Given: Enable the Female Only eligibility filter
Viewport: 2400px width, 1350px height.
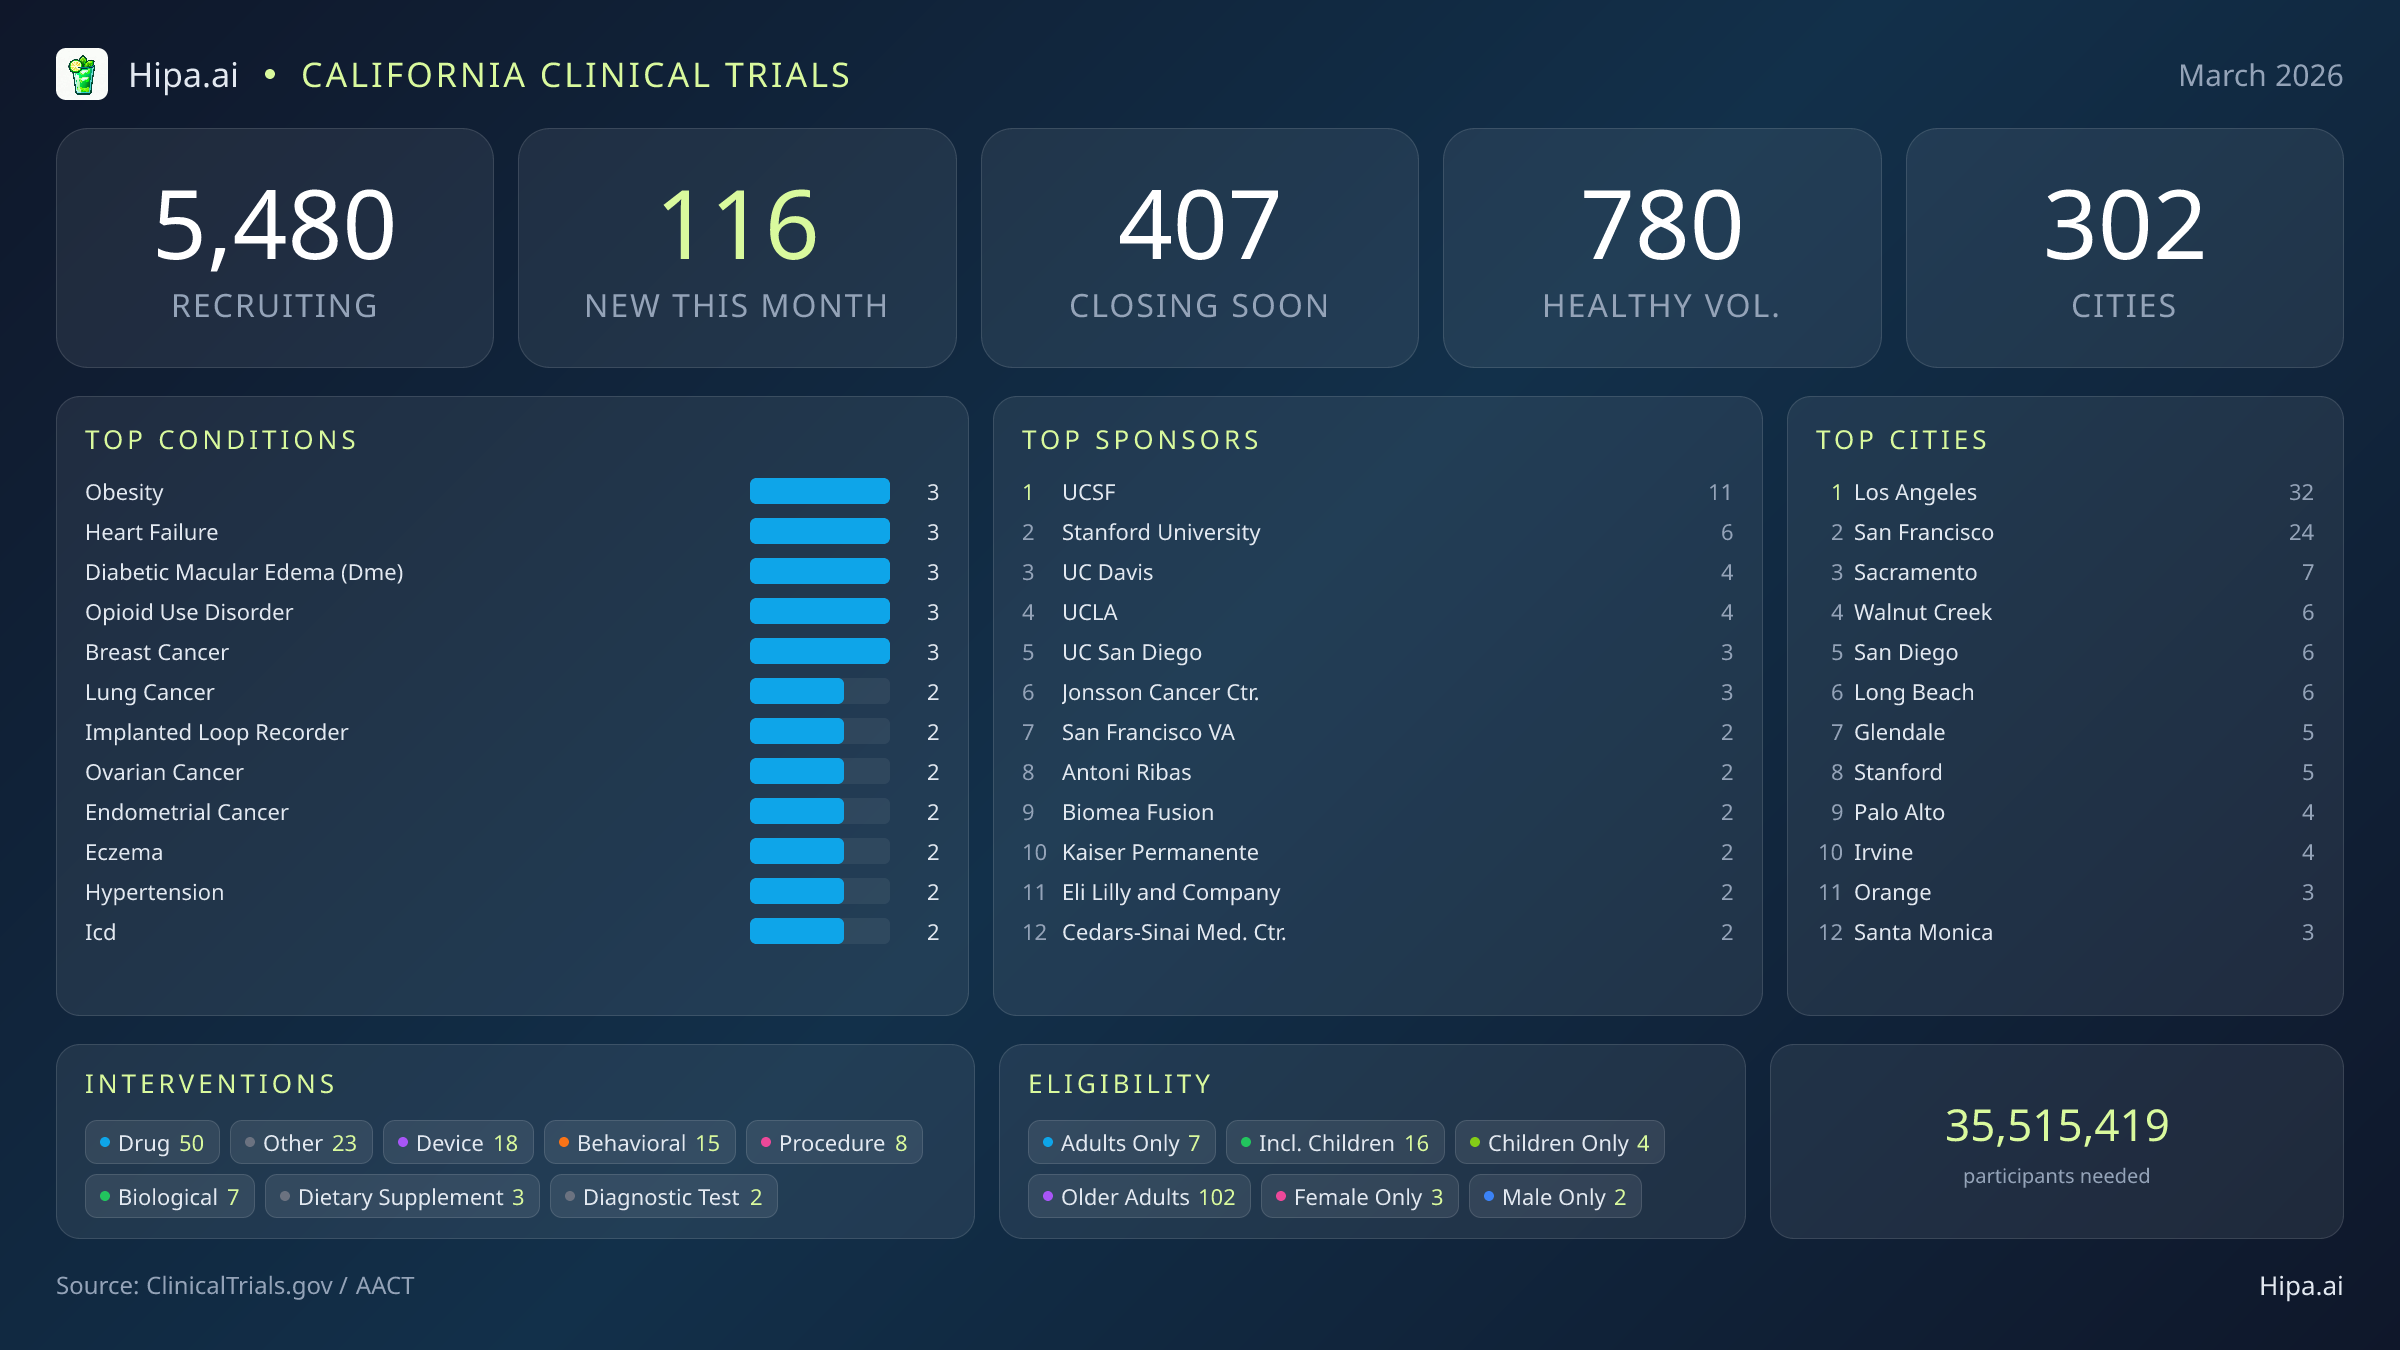Looking at the screenshot, I should (x=1358, y=1196).
